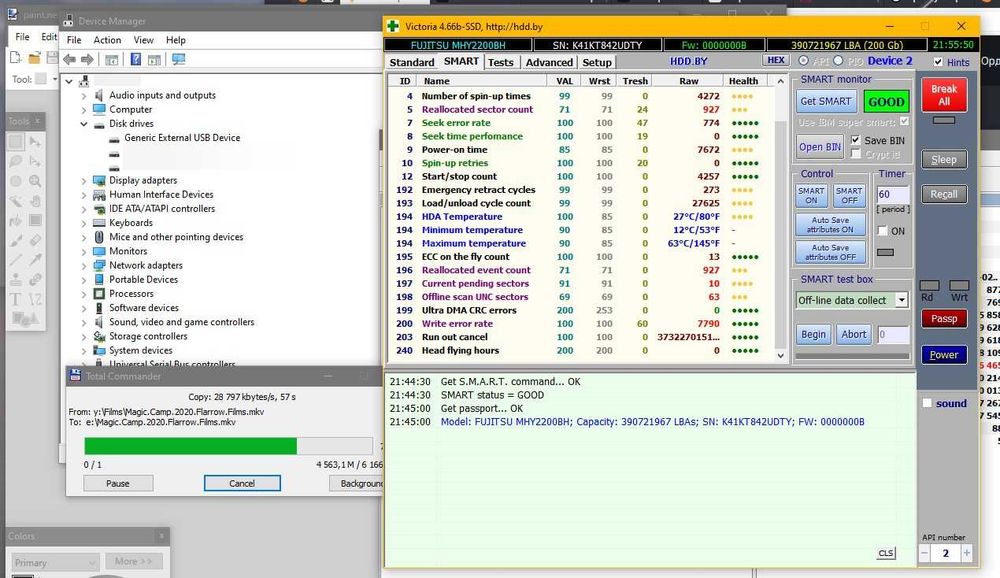
Task: Select the Generic External USB Device entry
Action: (x=182, y=138)
